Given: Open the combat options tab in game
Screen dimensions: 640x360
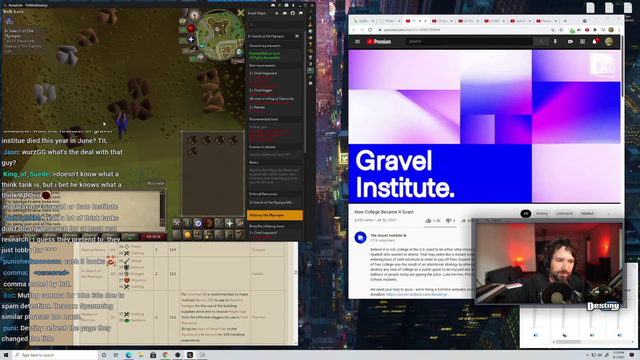Looking at the screenshot, I should [177, 223].
